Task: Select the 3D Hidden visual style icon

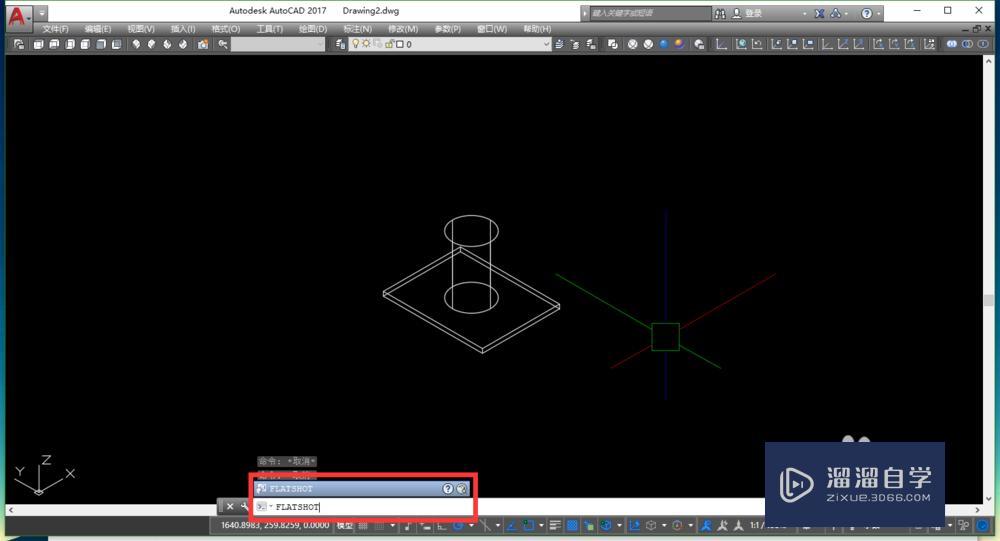Action: pos(648,44)
